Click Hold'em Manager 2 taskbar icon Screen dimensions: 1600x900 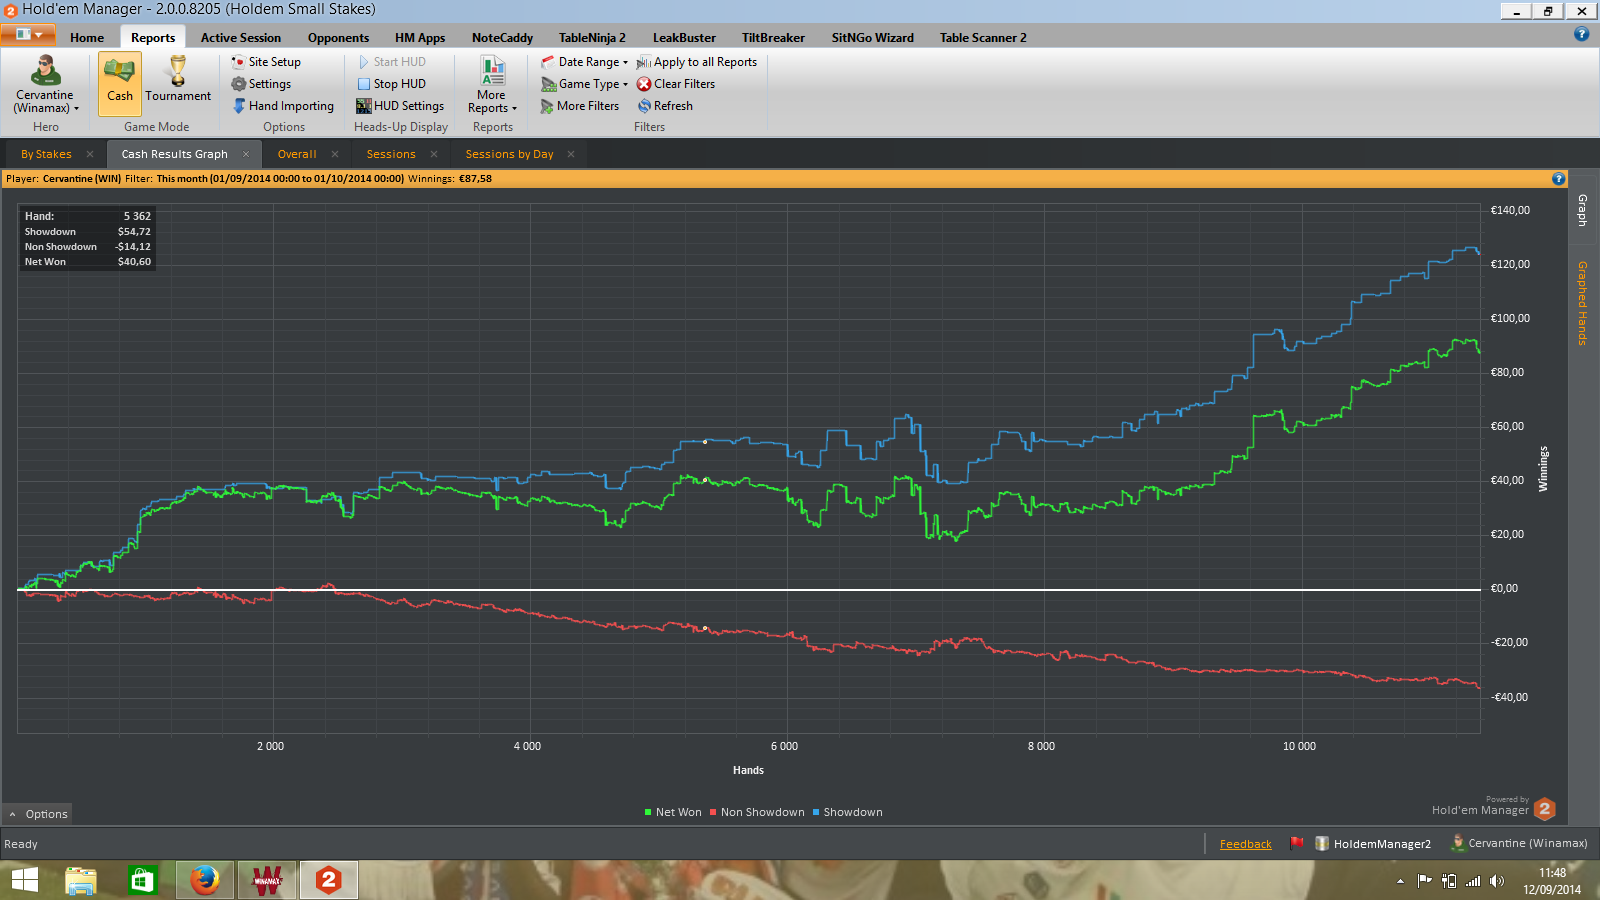tap(329, 880)
